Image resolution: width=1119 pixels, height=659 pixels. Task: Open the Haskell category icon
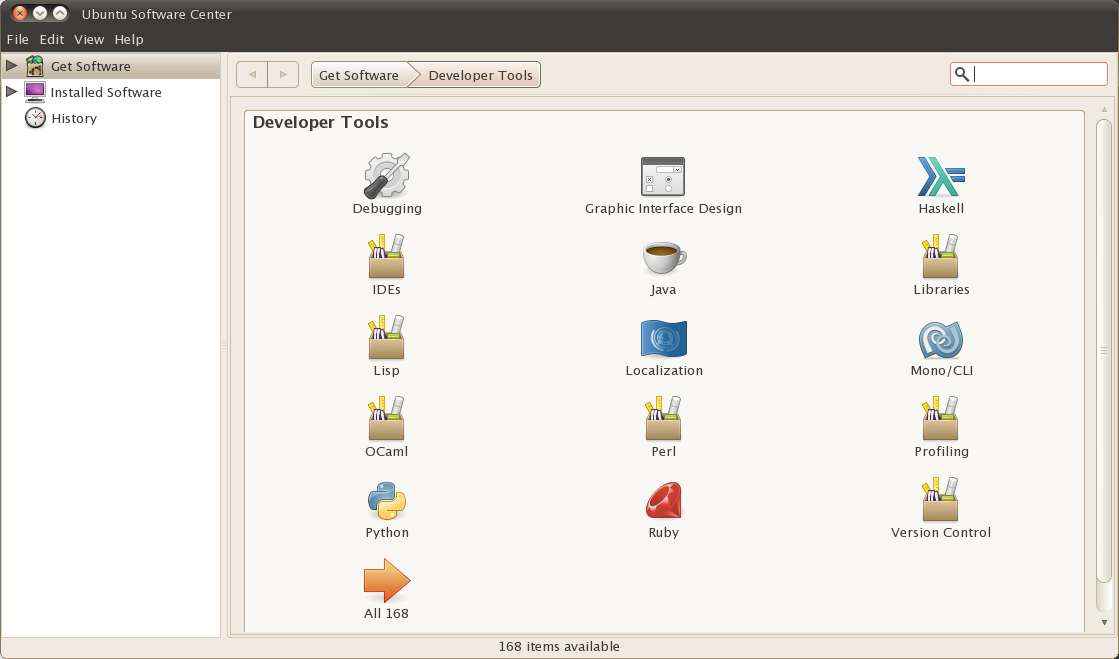point(941,176)
